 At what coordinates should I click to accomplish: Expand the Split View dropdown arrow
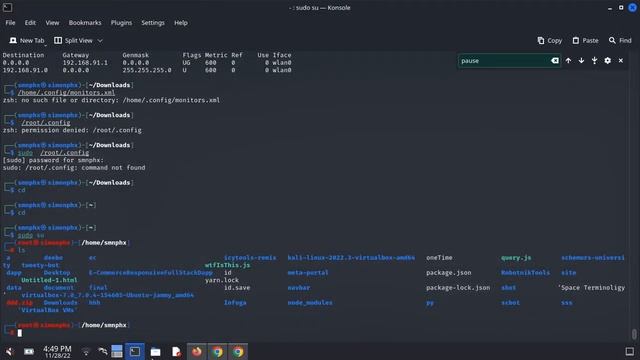(x=100, y=40)
